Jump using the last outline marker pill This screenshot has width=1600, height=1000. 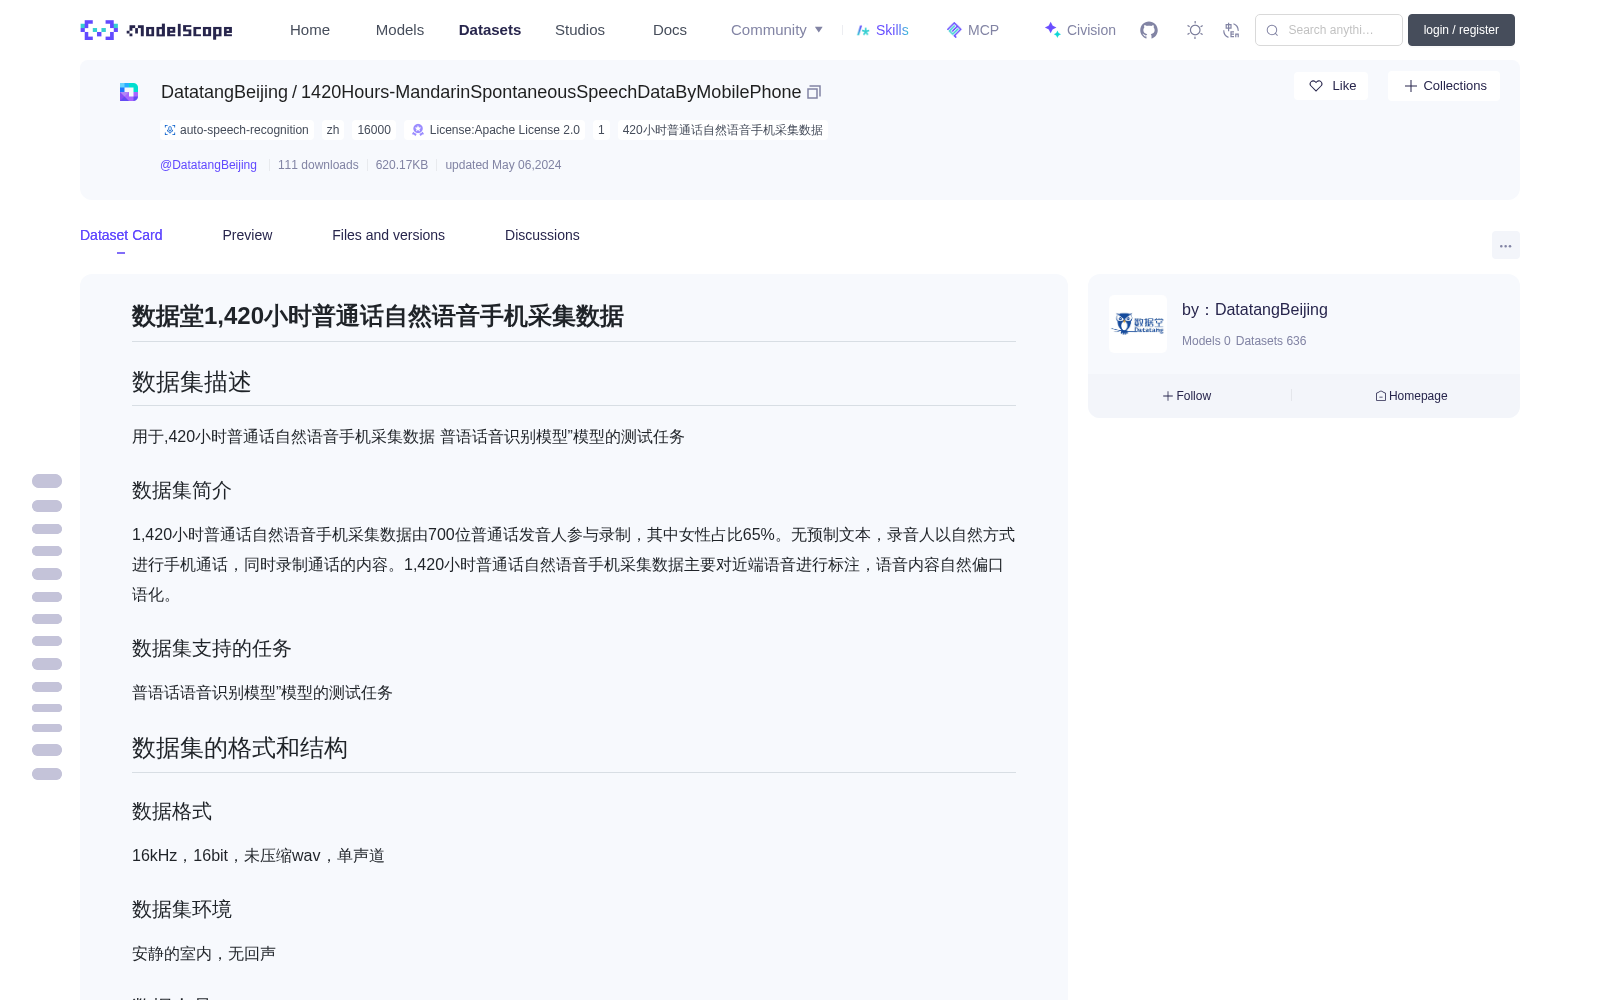click(x=47, y=774)
